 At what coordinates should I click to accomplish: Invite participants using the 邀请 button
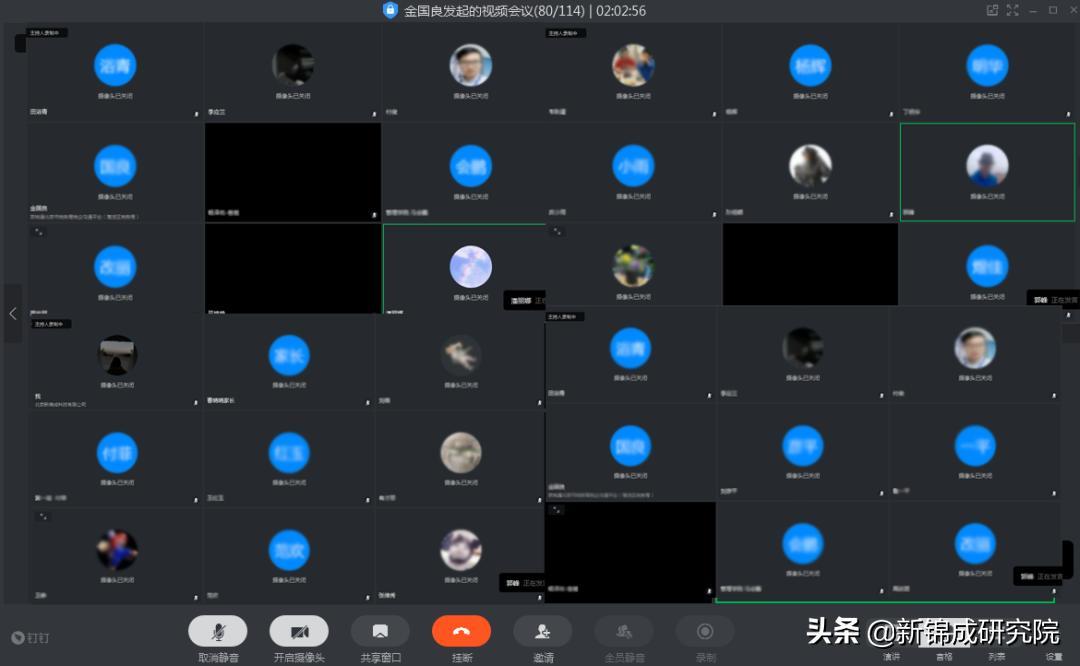(x=542, y=631)
